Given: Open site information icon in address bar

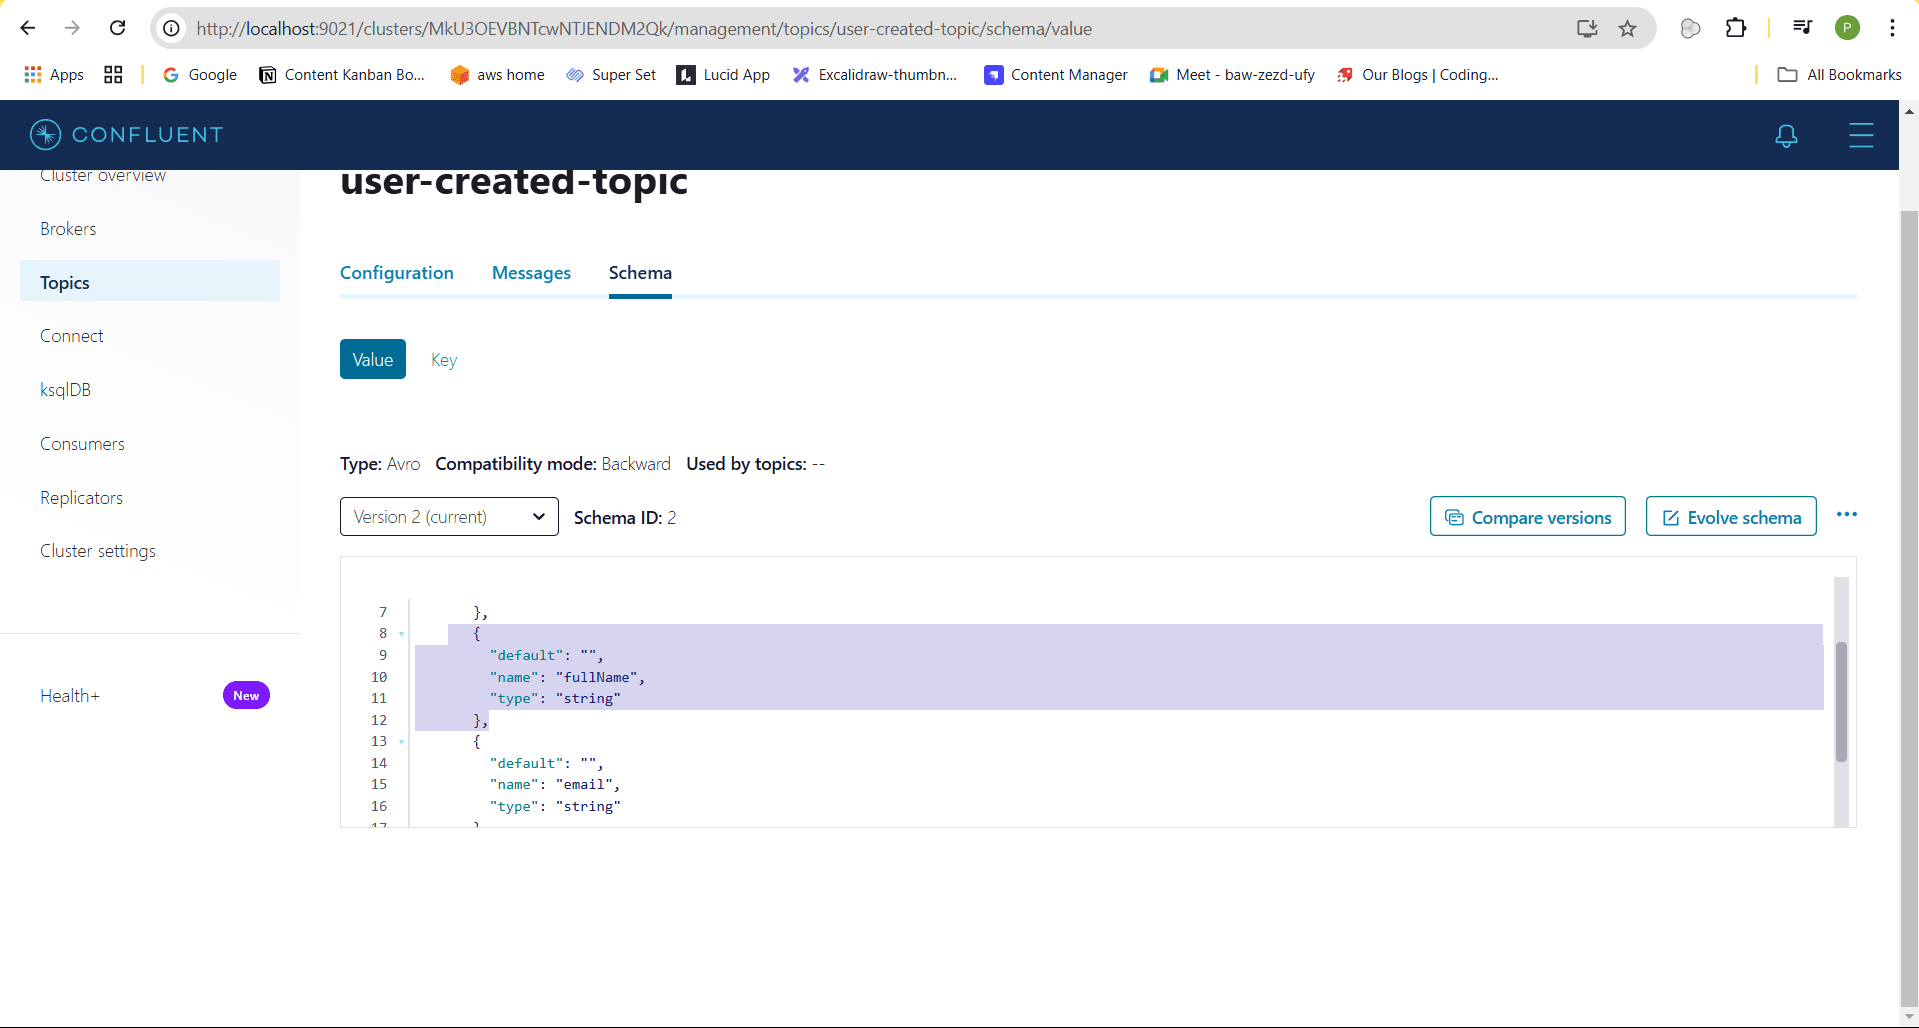Looking at the screenshot, I should pyautogui.click(x=172, y=28).
